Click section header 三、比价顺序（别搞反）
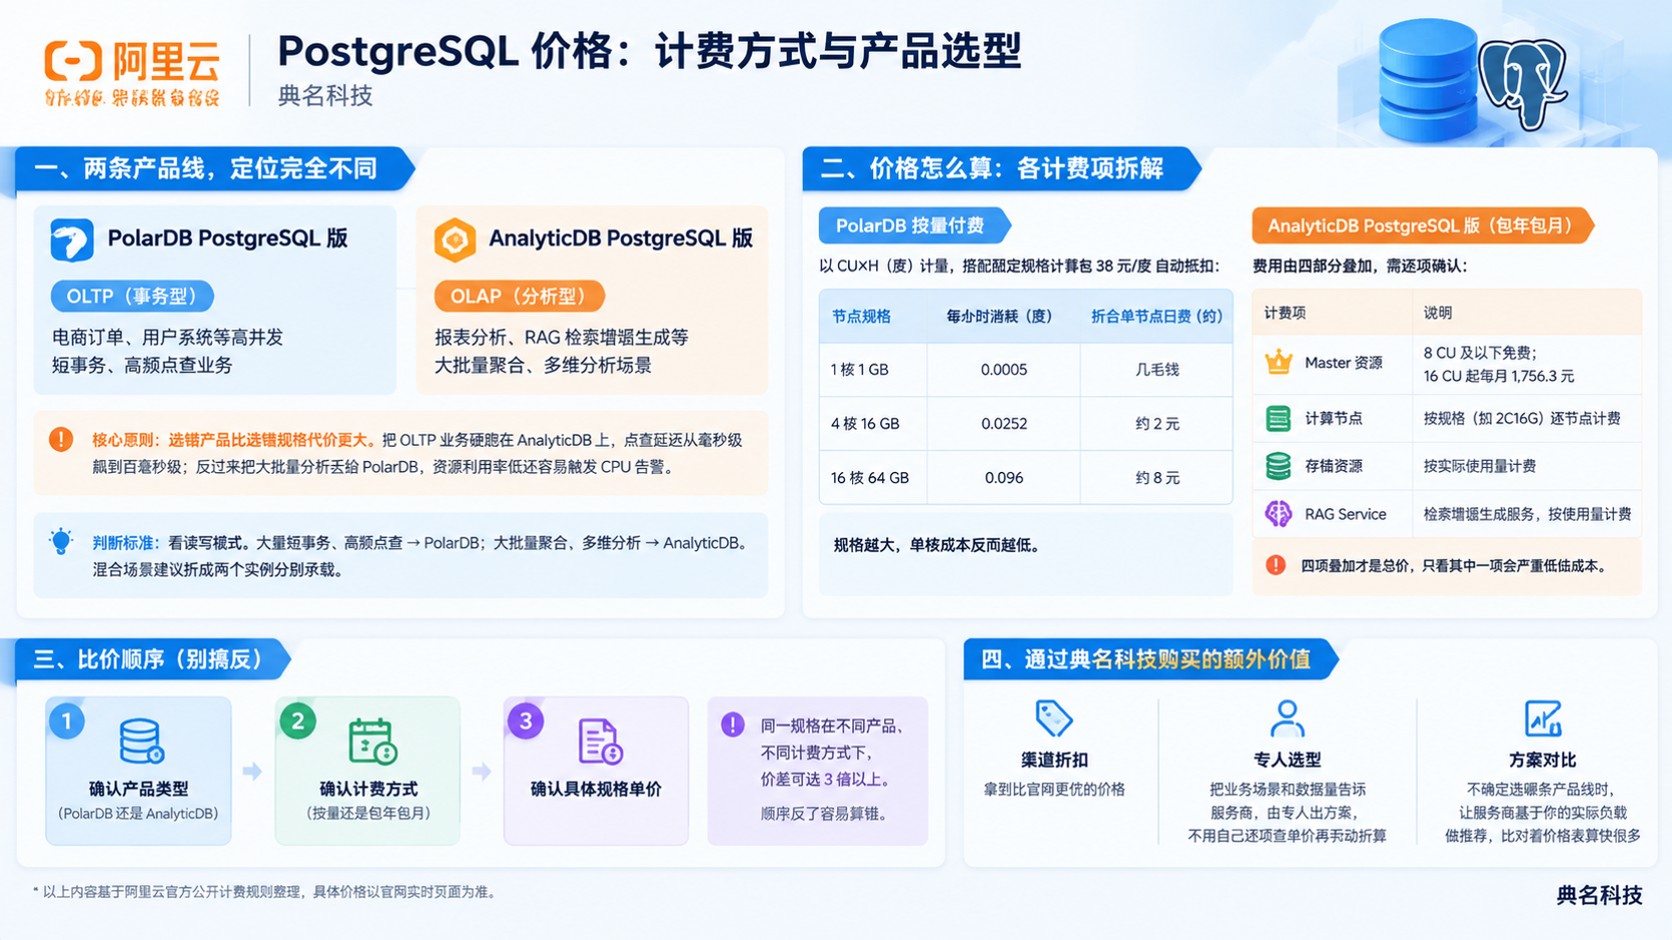The height and width of the screenshot is (940, 1672). [x=152, y=660]
